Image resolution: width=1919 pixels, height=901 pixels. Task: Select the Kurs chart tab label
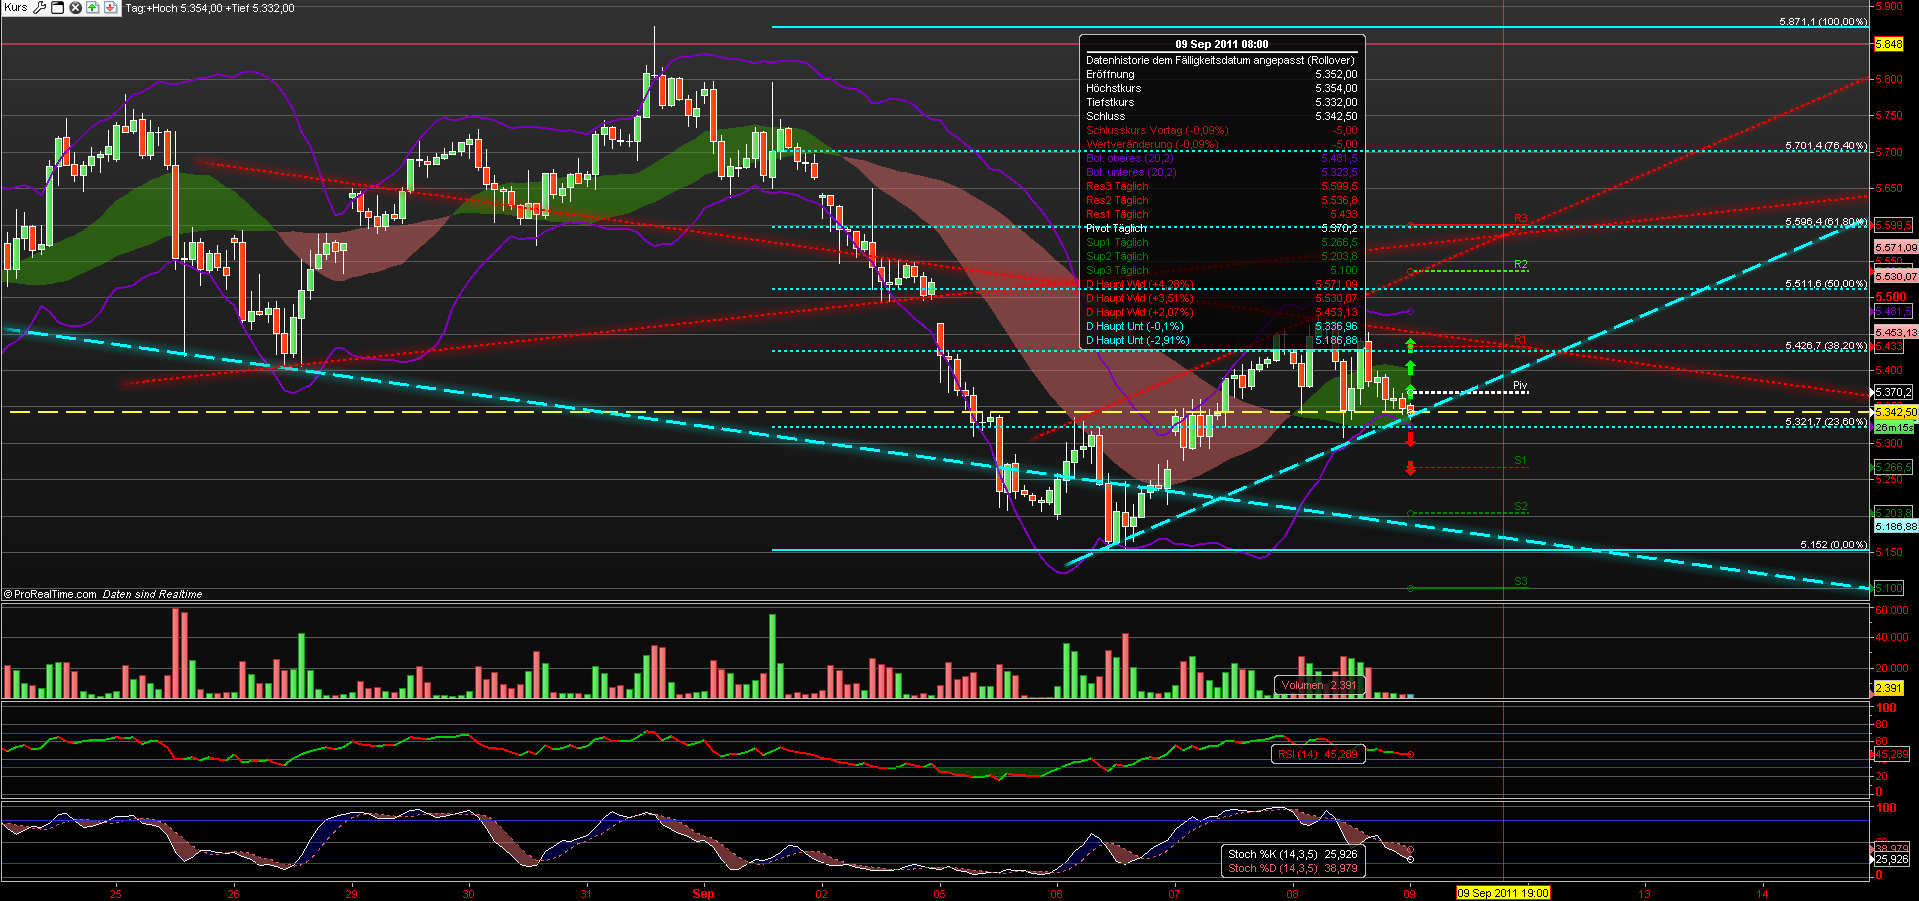pos(15,7)
